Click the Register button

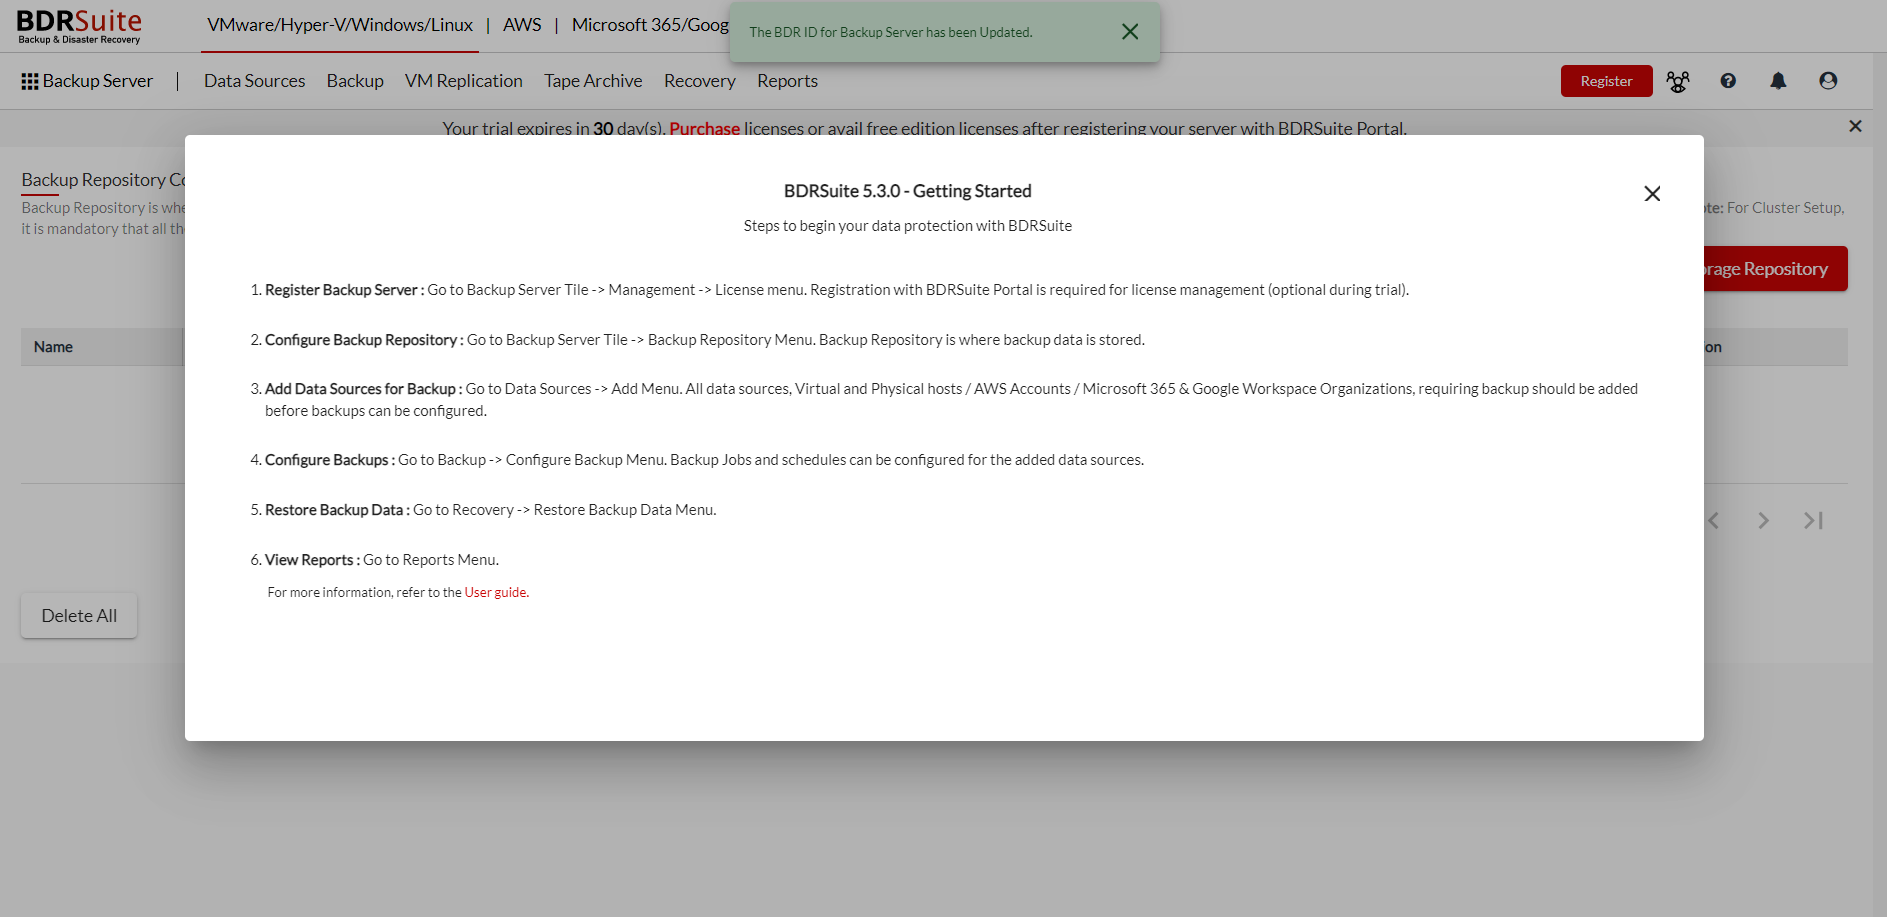(1606, 81)
